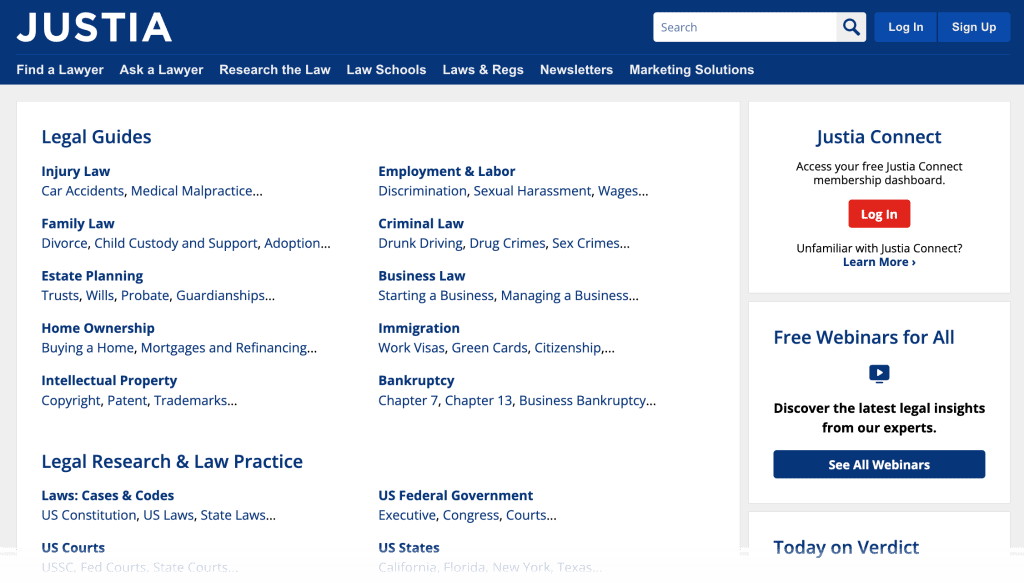Screen dimensions: 1024x583
Task: Open the Home Ownership guide
Action: 98,328
